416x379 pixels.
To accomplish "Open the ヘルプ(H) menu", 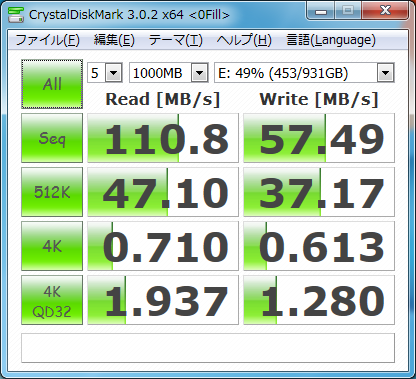I will tap(244, 40).
